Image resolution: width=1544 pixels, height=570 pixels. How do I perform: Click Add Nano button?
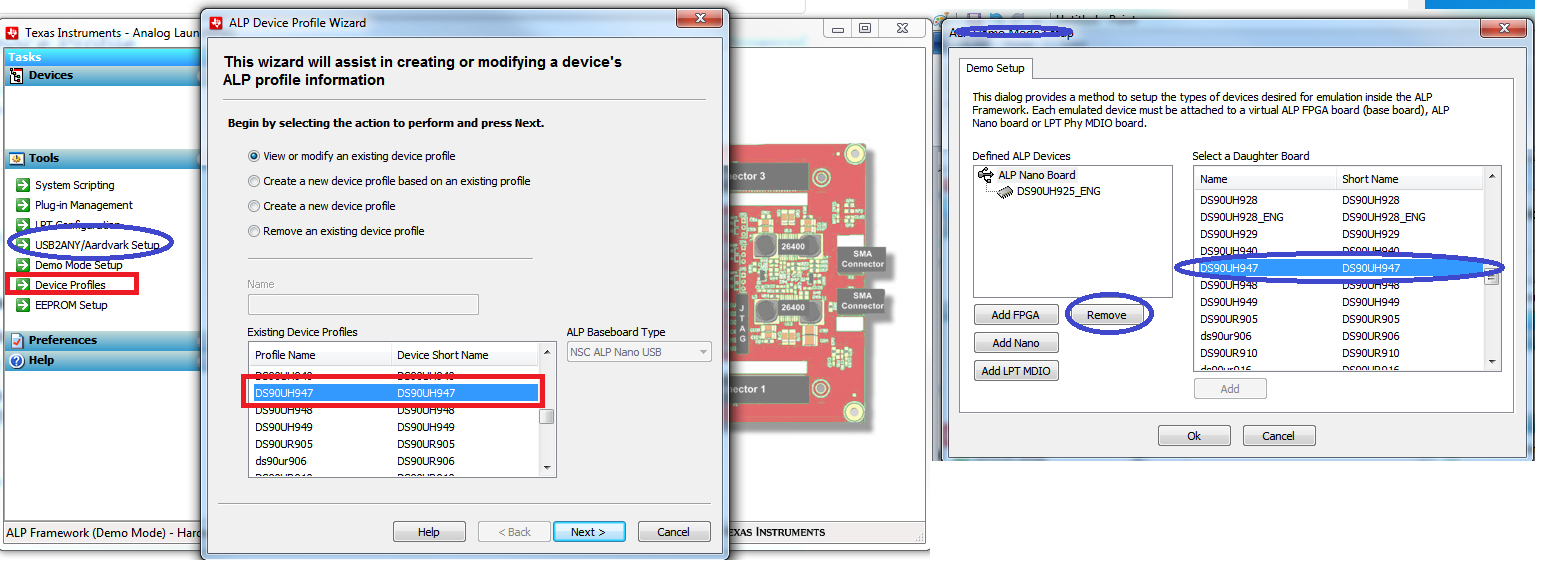pyautogui.click(x=1015, y=343)
